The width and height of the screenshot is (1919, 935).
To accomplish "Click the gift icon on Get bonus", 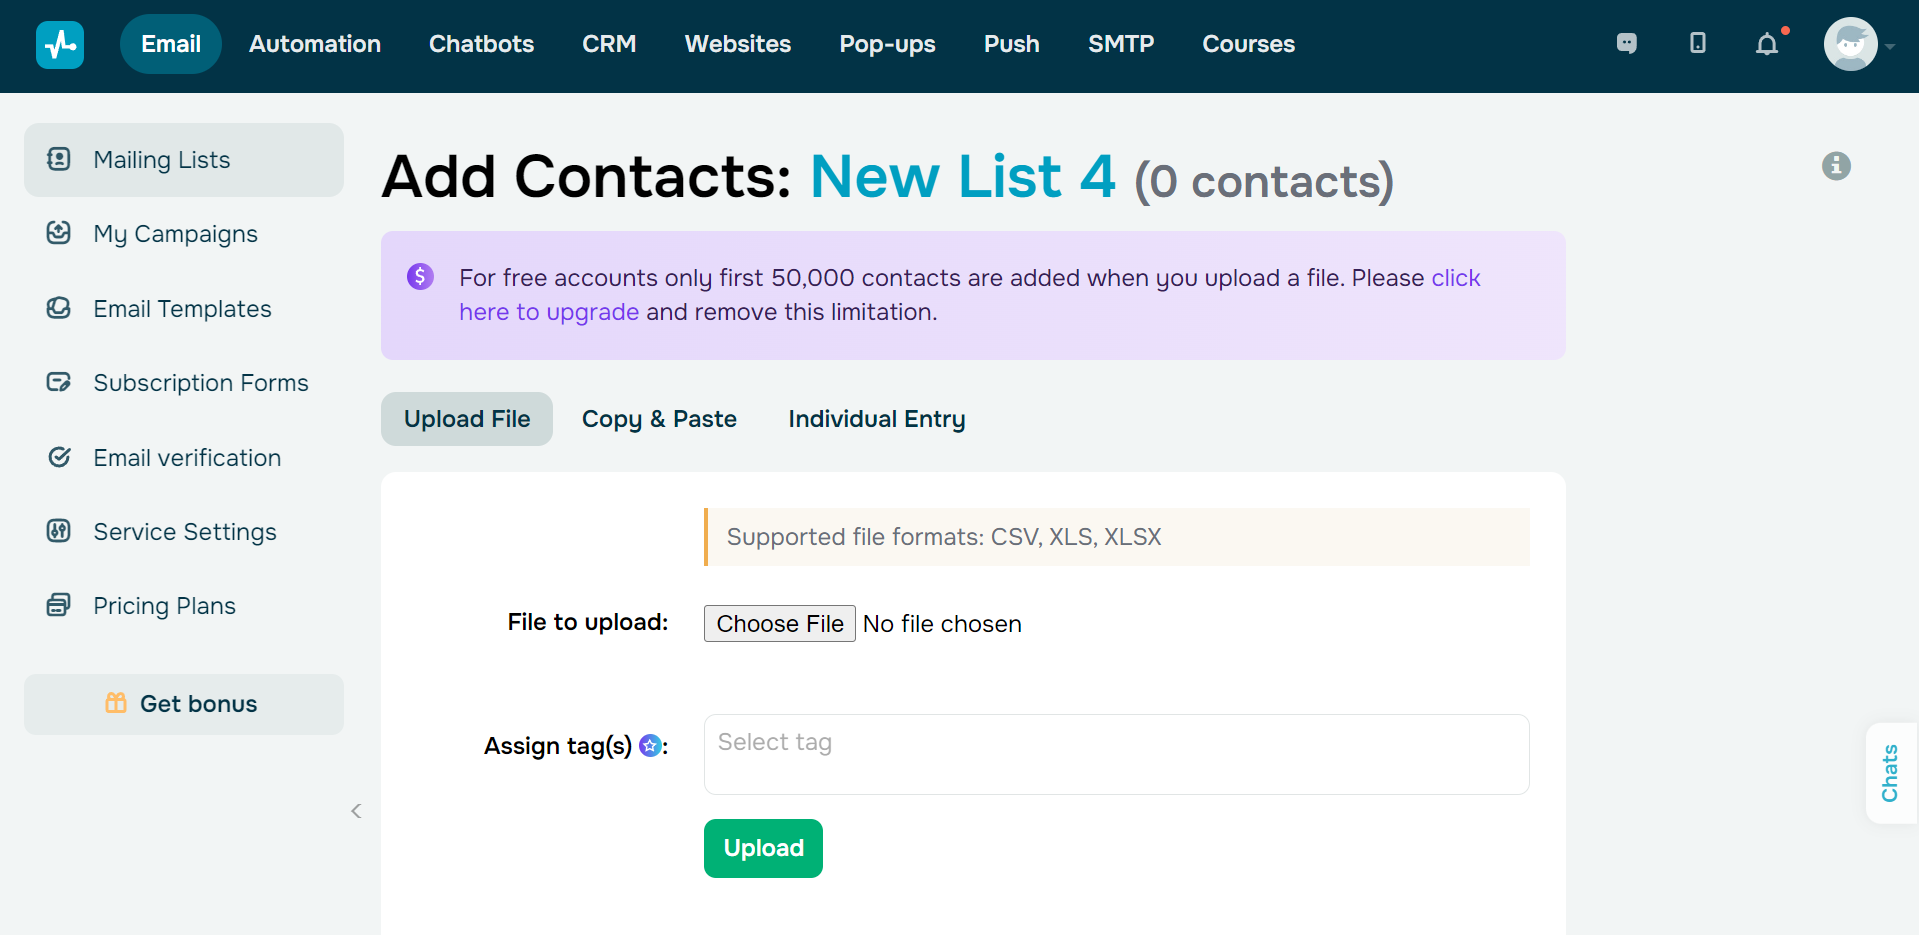I will (x=116, y=703).
